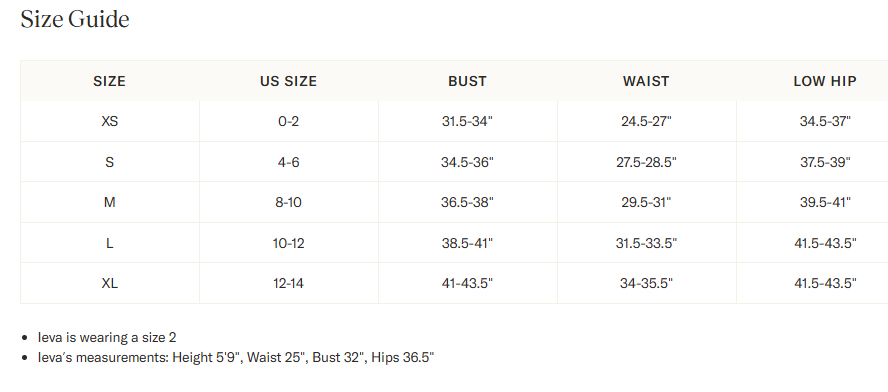Click the Size Guide heading
The height and width of the screenshot is (392, 888).
[75, 19]
